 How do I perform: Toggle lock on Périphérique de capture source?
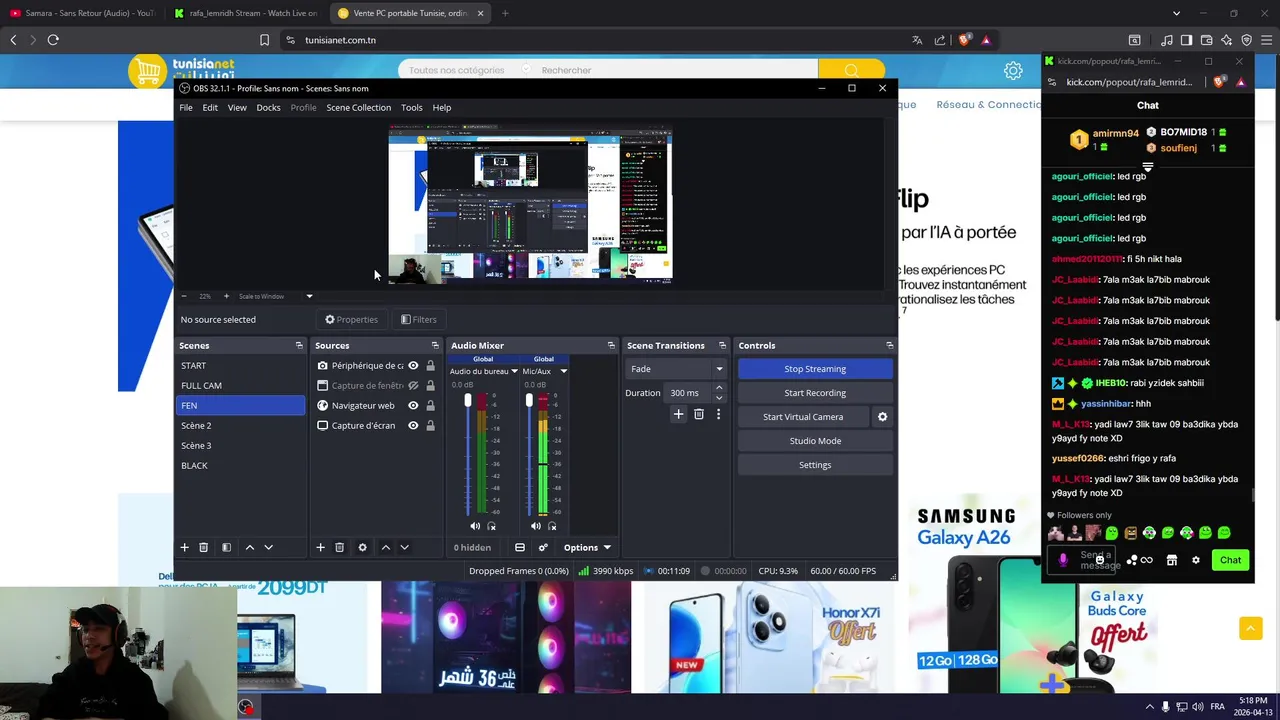430,365
